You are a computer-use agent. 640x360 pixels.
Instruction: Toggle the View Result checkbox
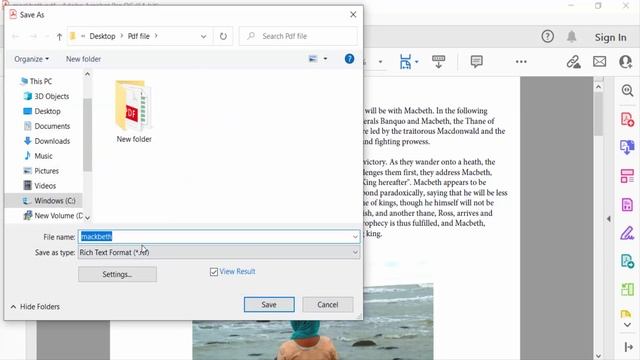(x=213, y=272)
